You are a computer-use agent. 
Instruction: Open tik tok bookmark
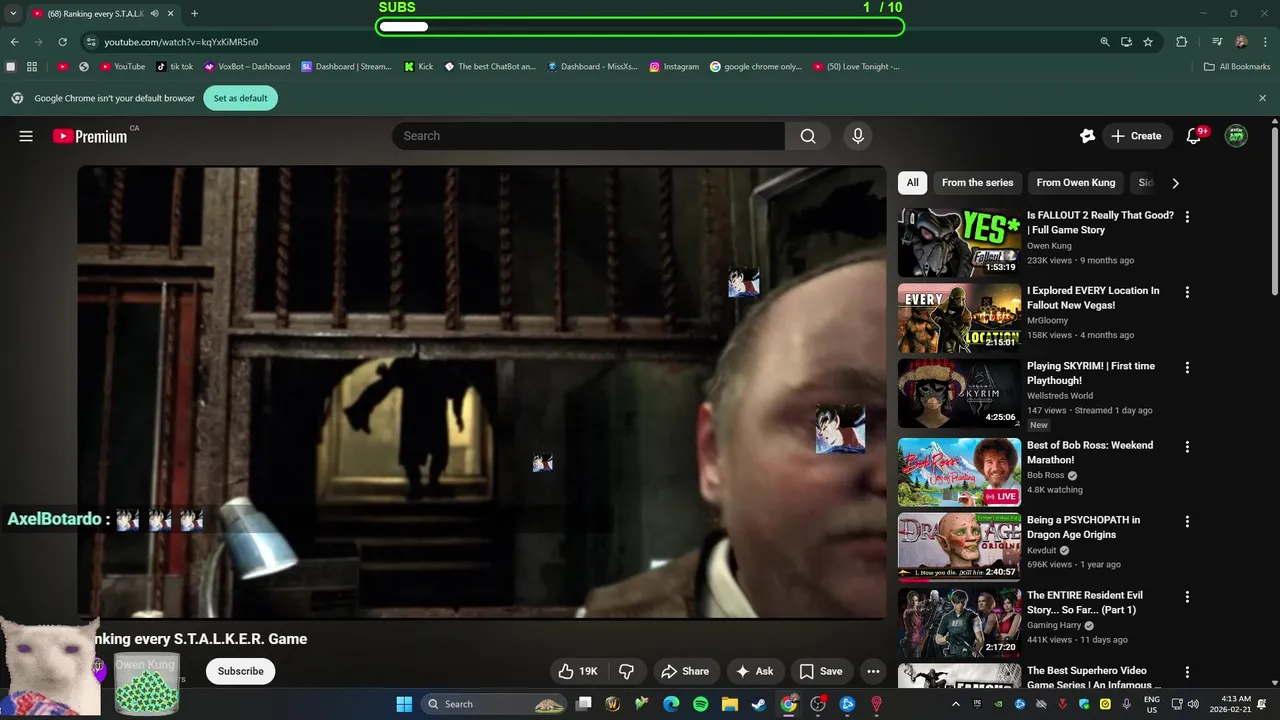pyautogui.click(x=175, y=67)
